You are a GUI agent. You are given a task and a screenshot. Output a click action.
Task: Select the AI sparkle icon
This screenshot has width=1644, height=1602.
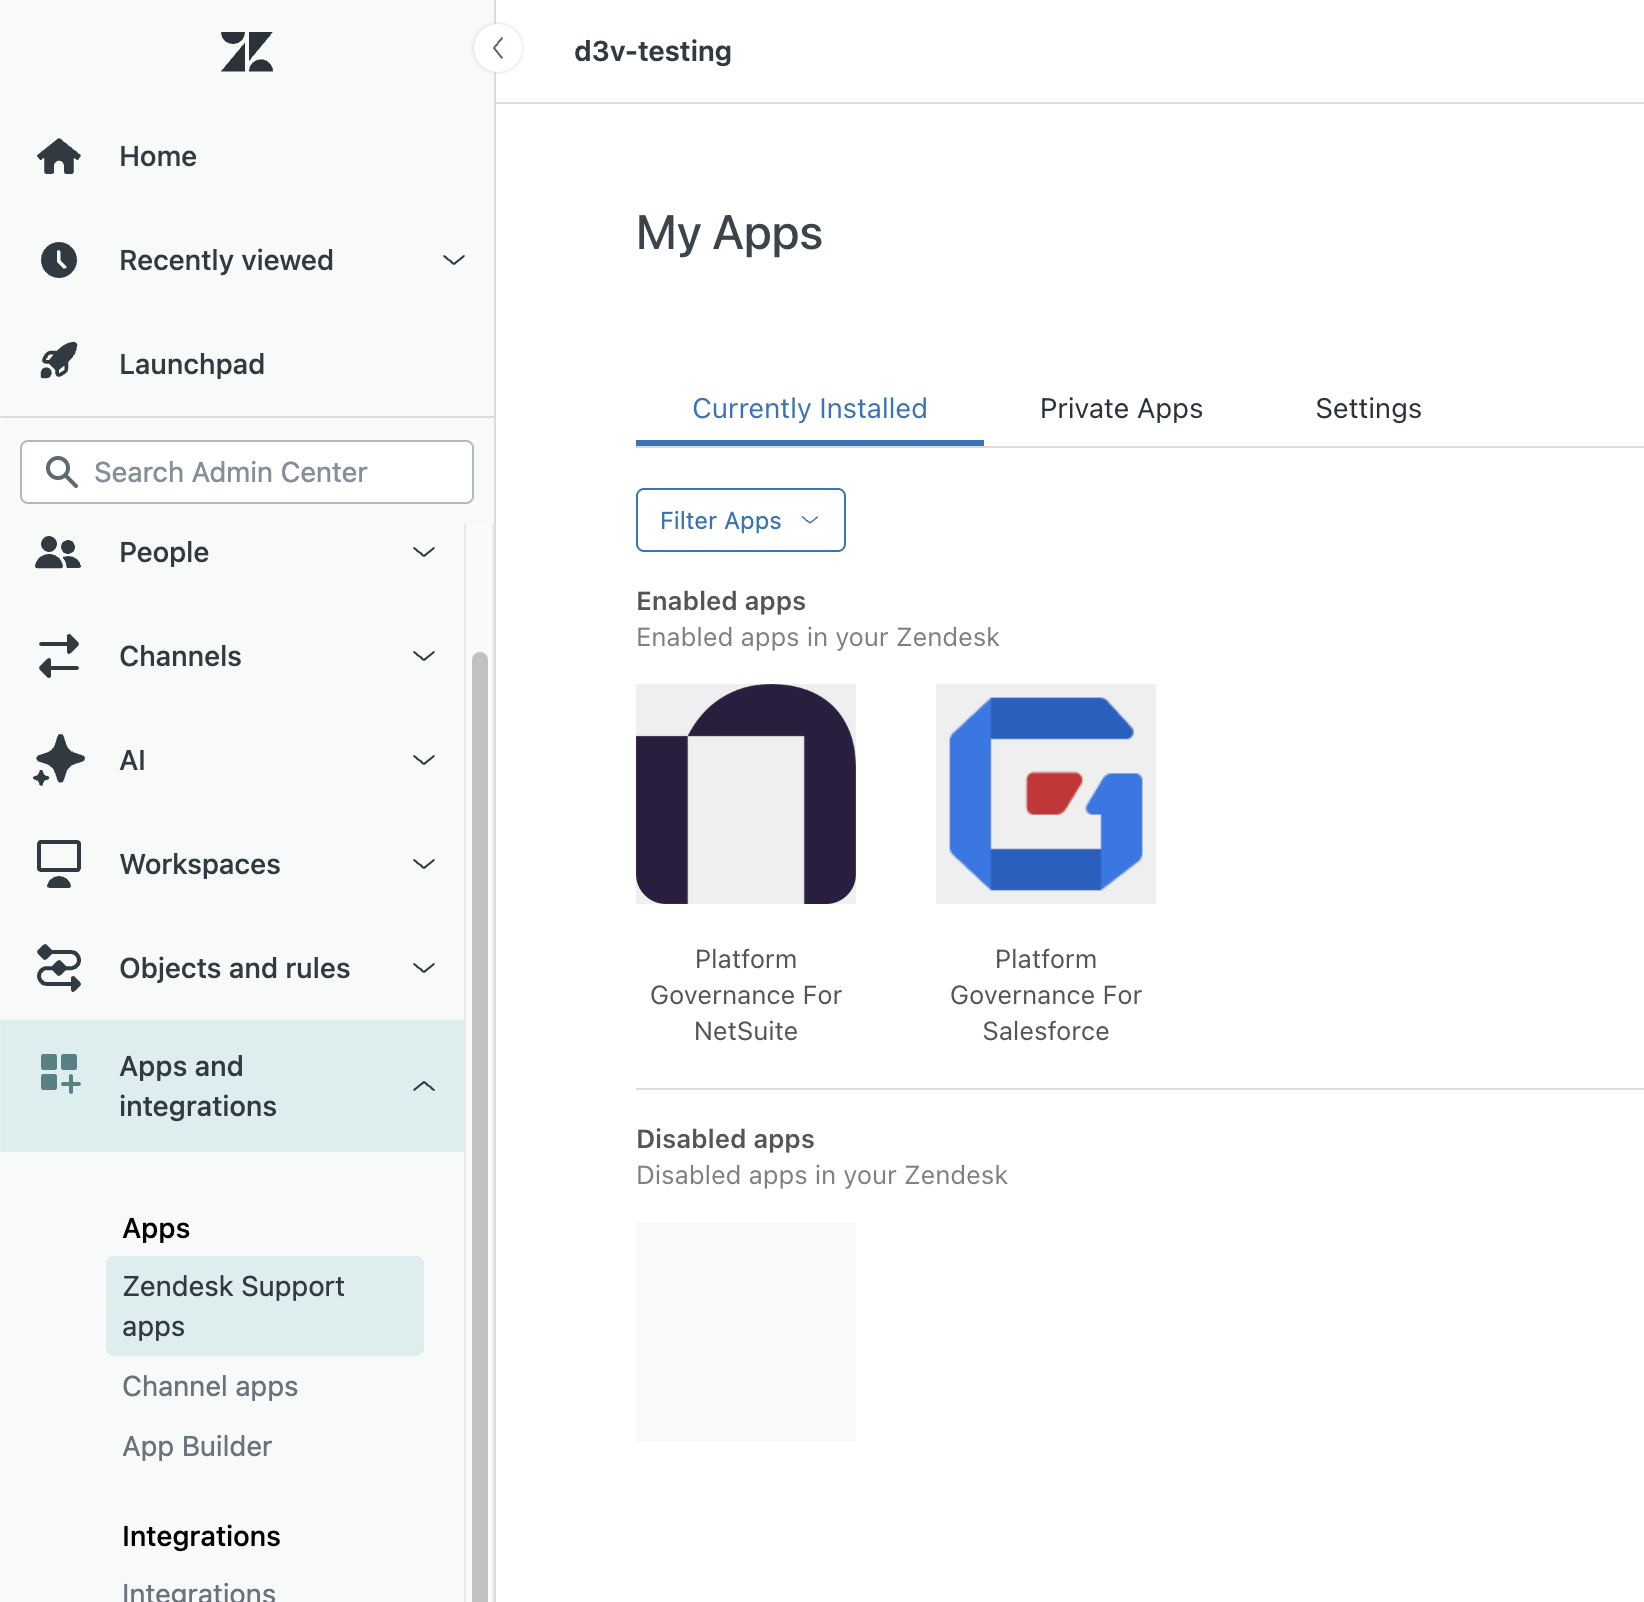59,760
